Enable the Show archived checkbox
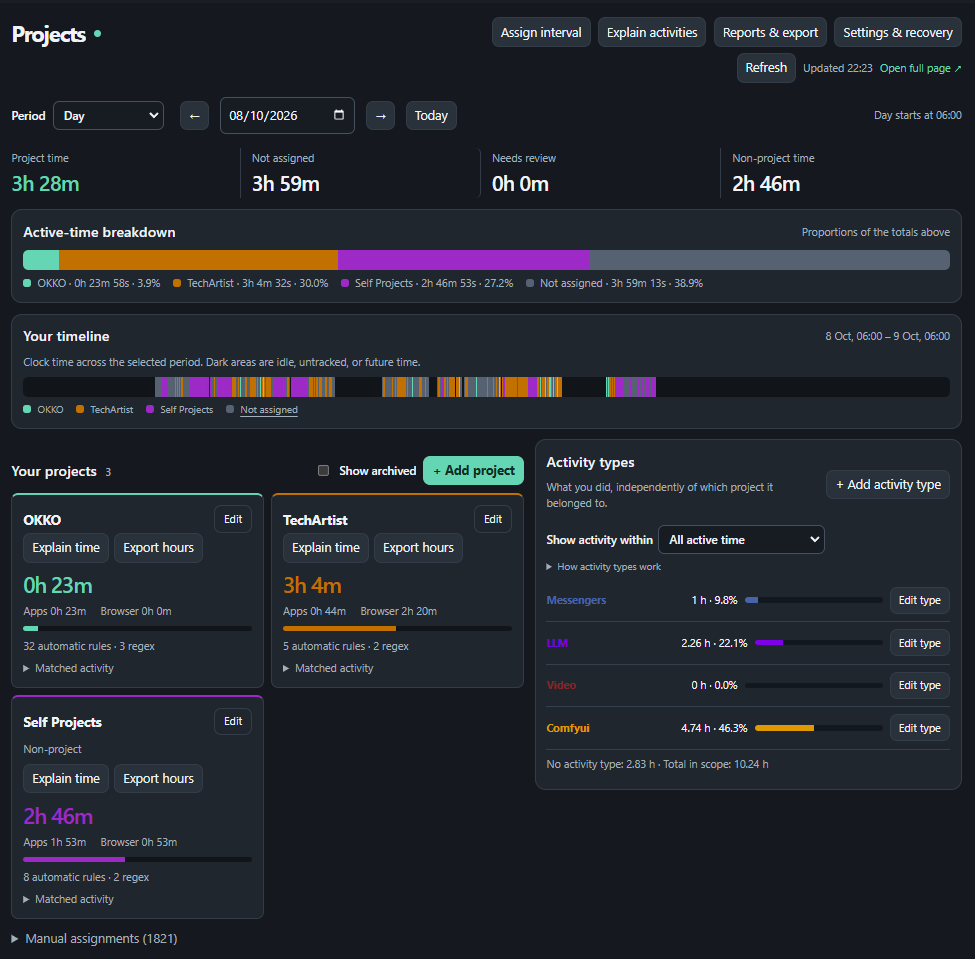 pos(323,470)
